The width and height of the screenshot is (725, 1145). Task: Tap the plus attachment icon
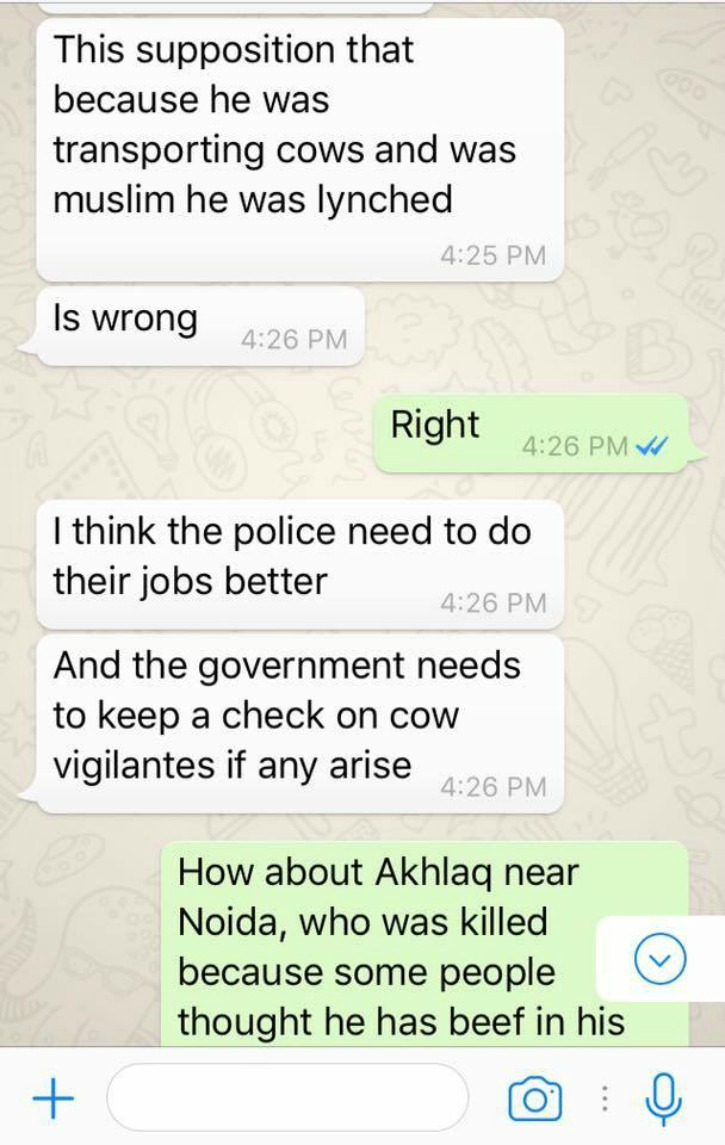click(53, 1098)
